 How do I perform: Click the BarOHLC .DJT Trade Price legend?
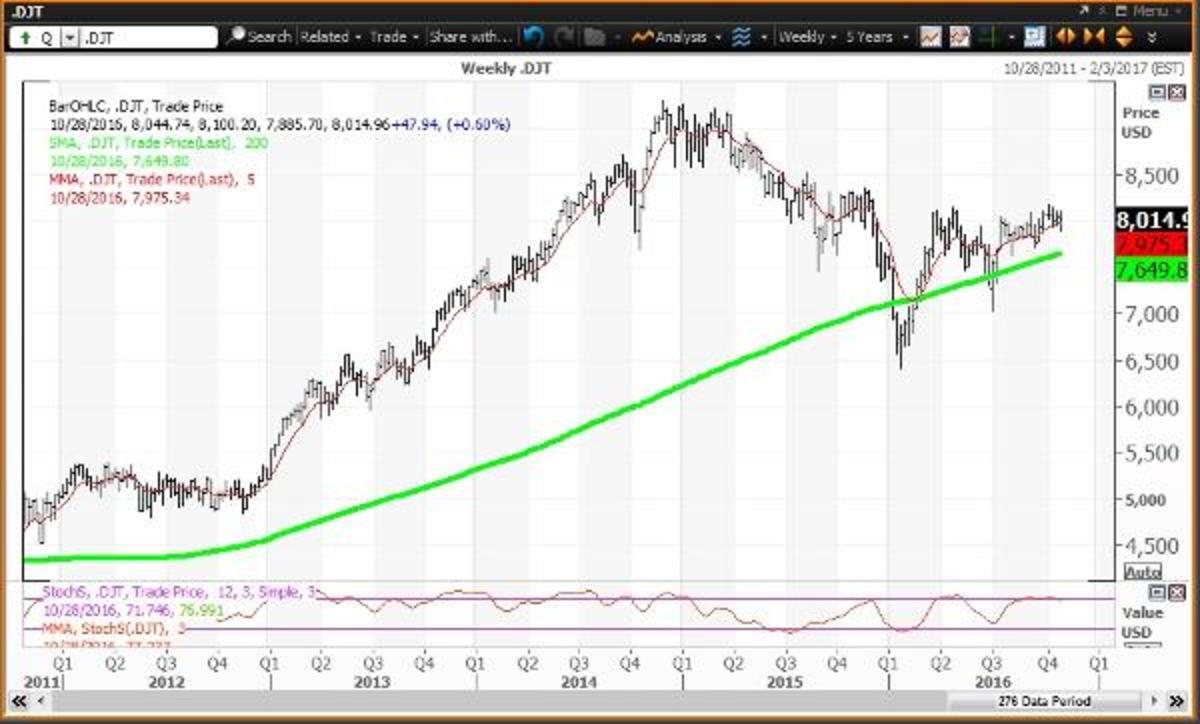136,106
